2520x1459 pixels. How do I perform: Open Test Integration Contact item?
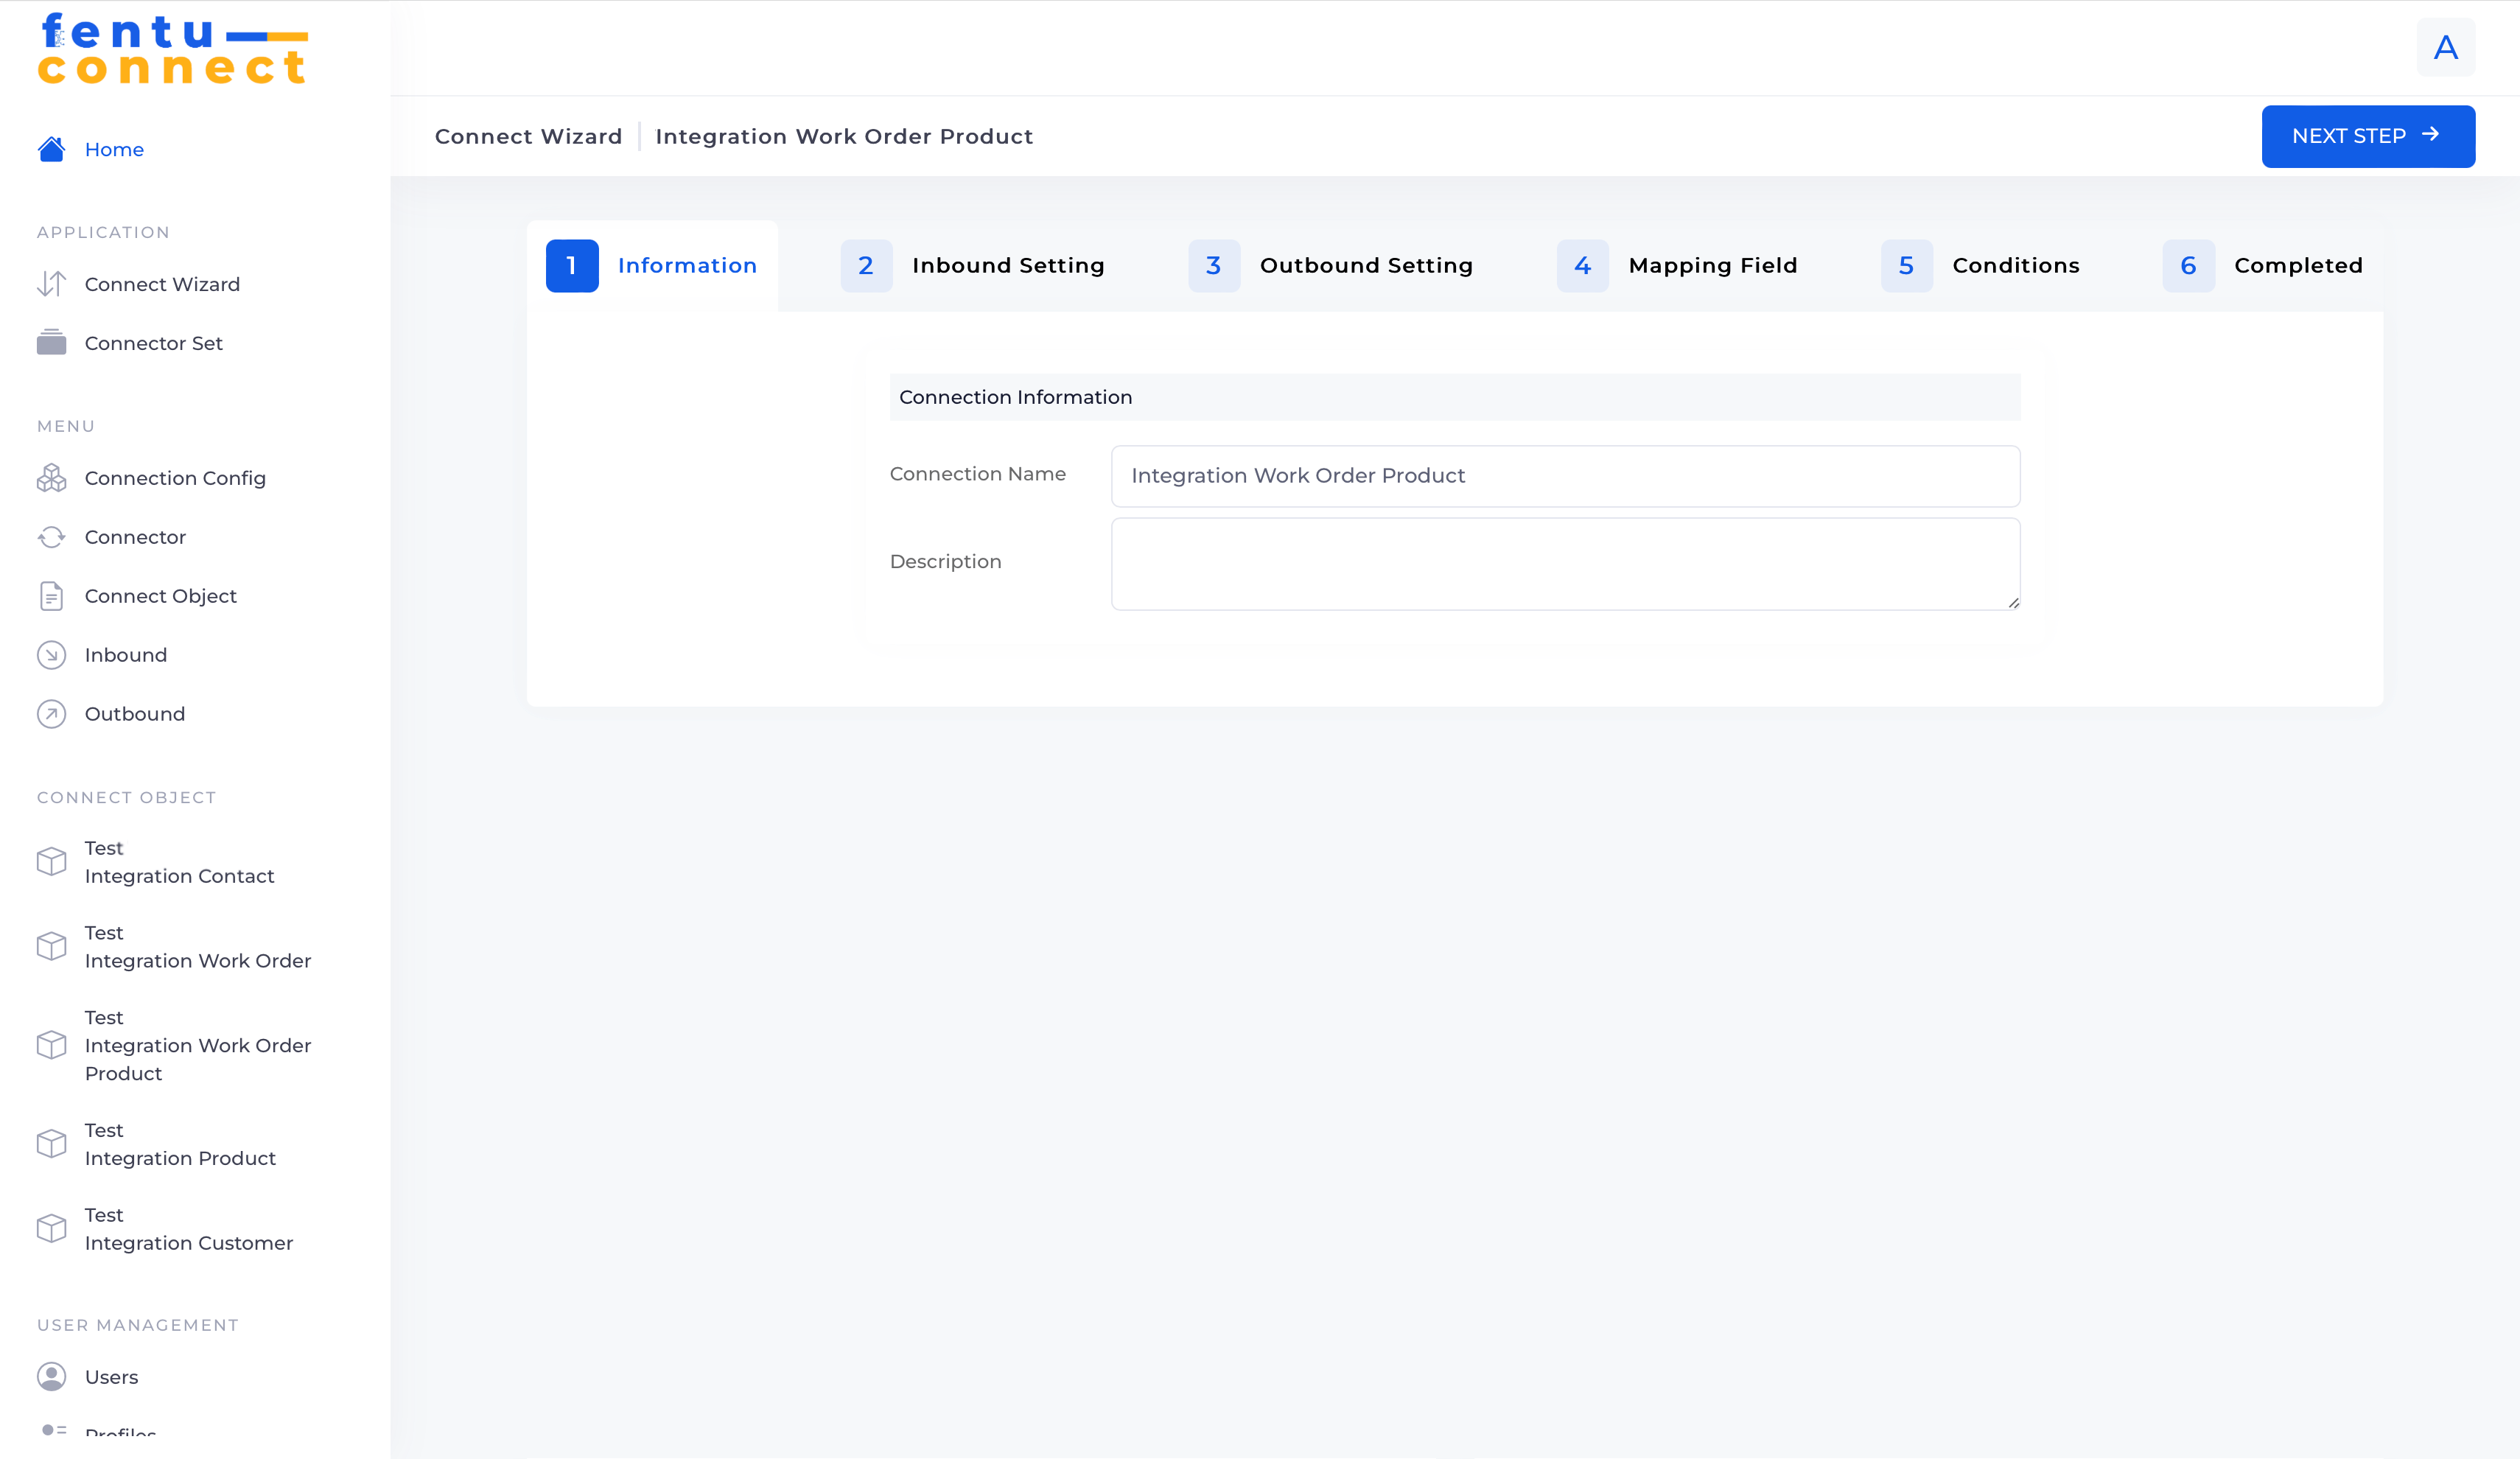point(179,861)
